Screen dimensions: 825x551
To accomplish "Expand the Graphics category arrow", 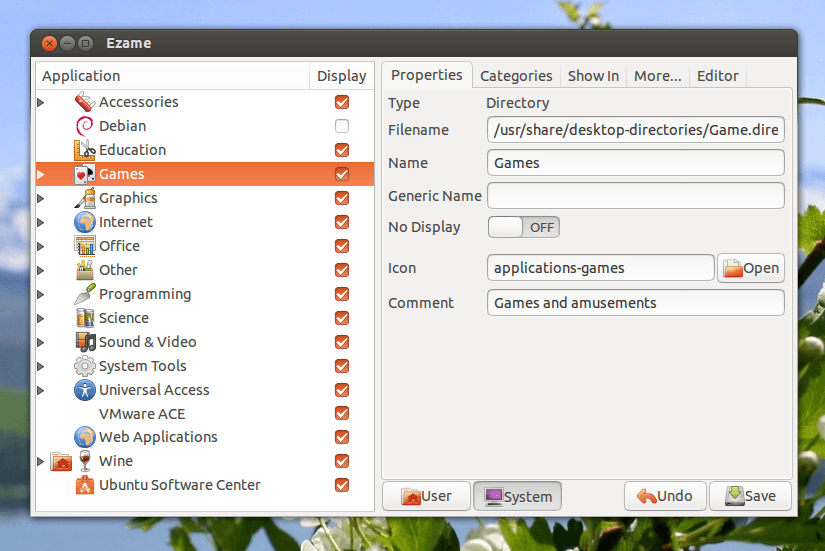I will [x=41, y=198].
